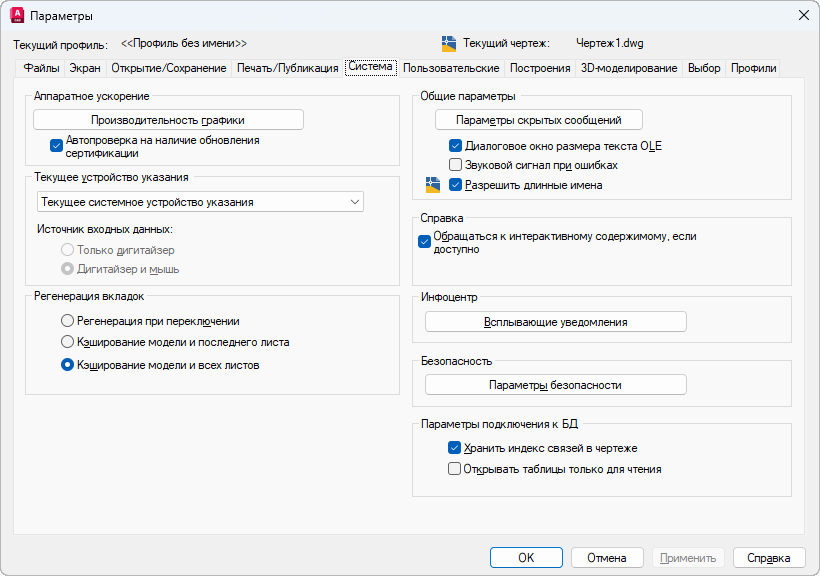820x576 pixels.
Task: Click the Производительность графики button
Action: 168,120
